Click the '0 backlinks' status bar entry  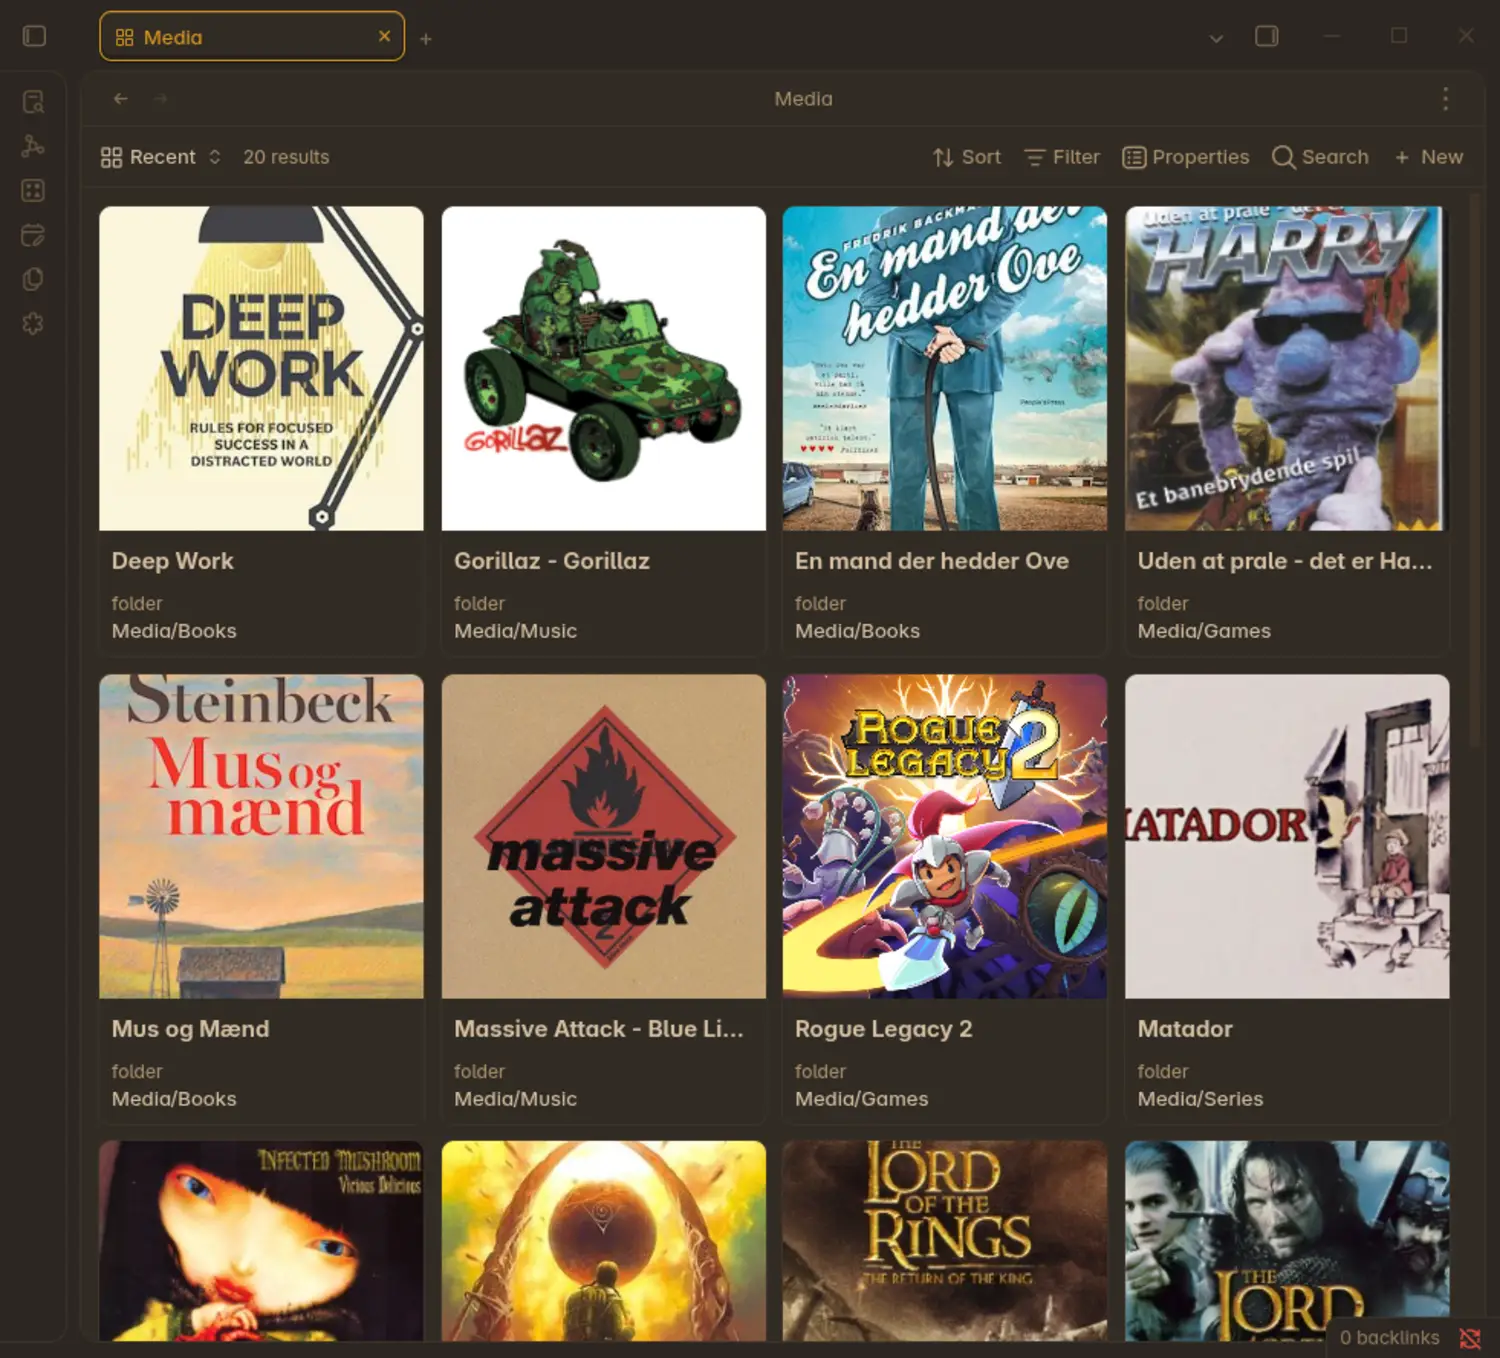point(1389,1338)
